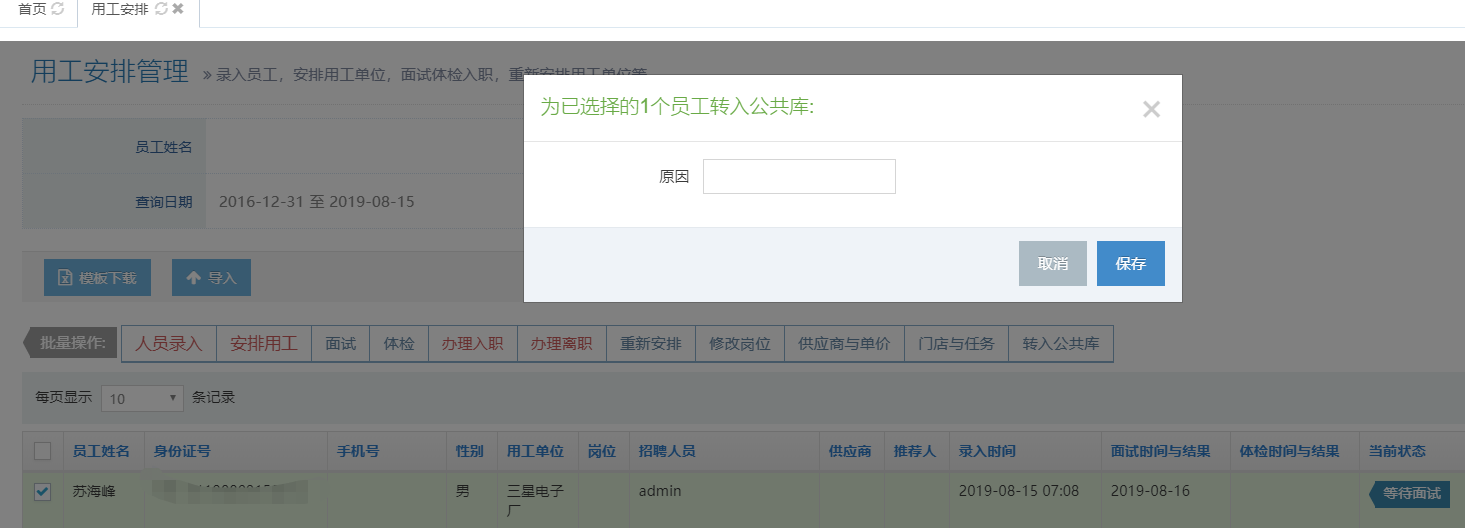Open the 人员录入 batch operation
This screenshot has width=1465, height=528.
tap(169, 344)
